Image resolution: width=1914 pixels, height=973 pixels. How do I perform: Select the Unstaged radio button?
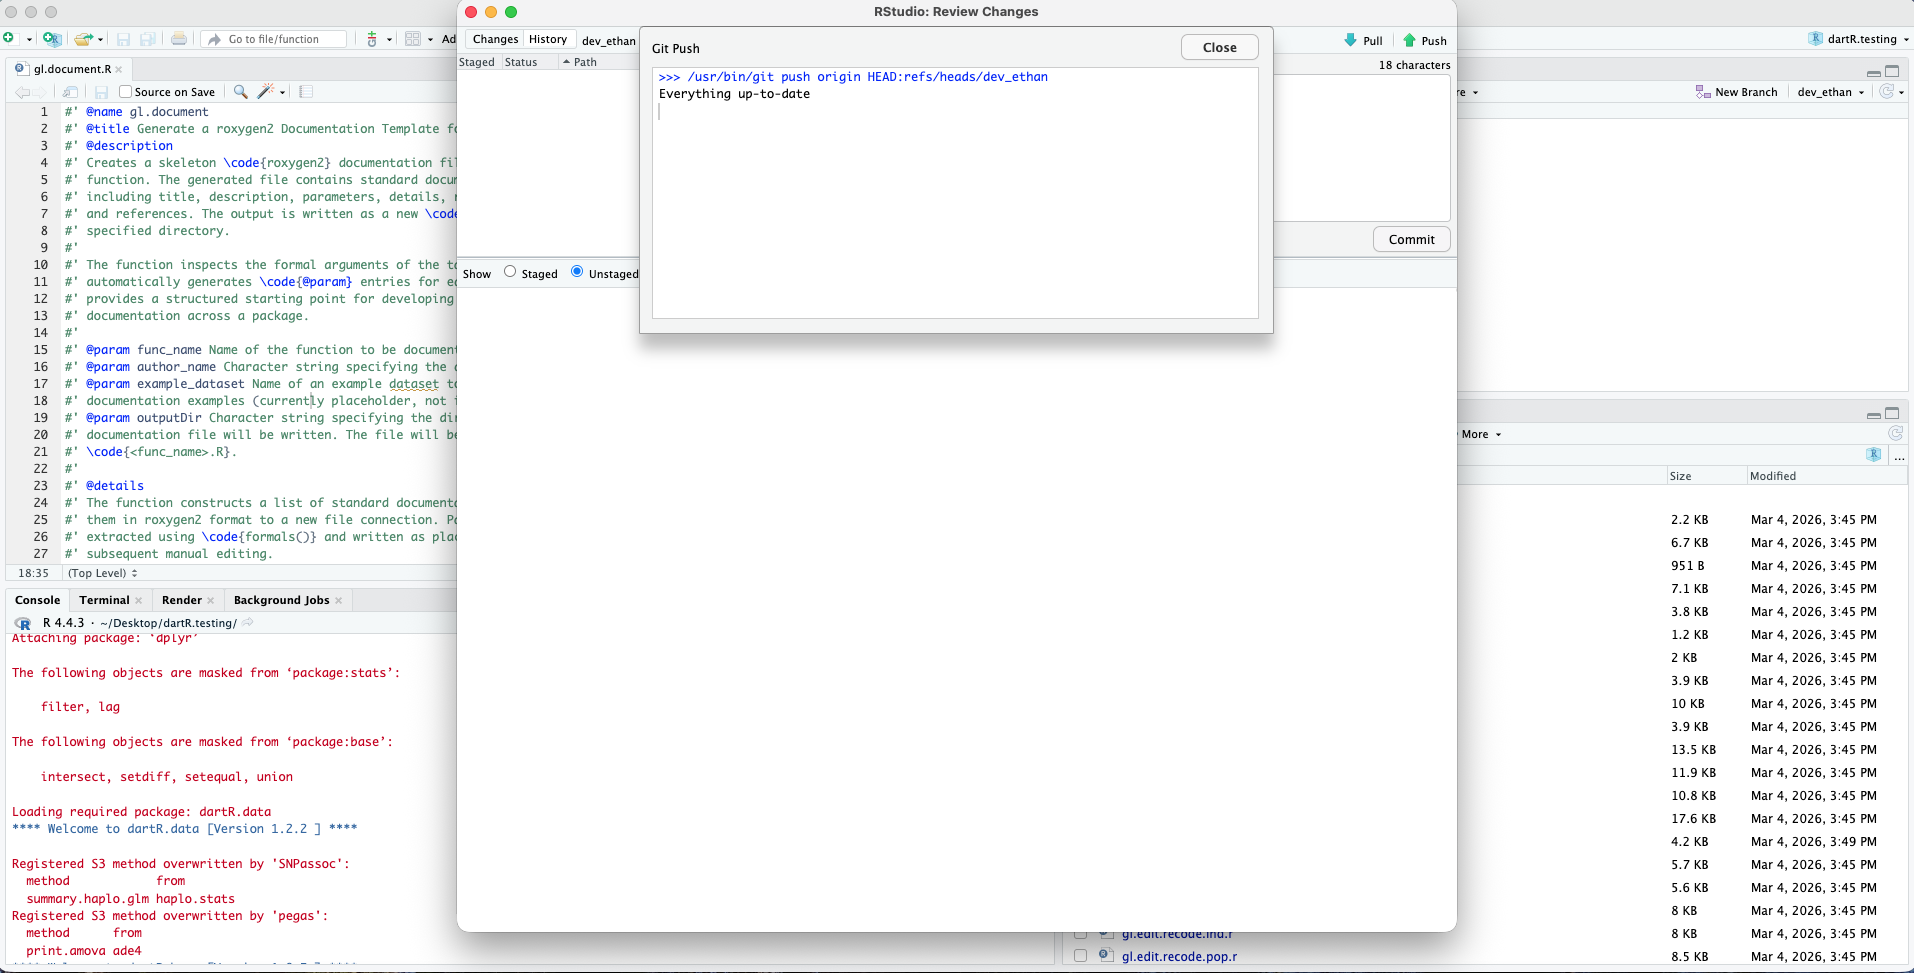tap(577, 272)
